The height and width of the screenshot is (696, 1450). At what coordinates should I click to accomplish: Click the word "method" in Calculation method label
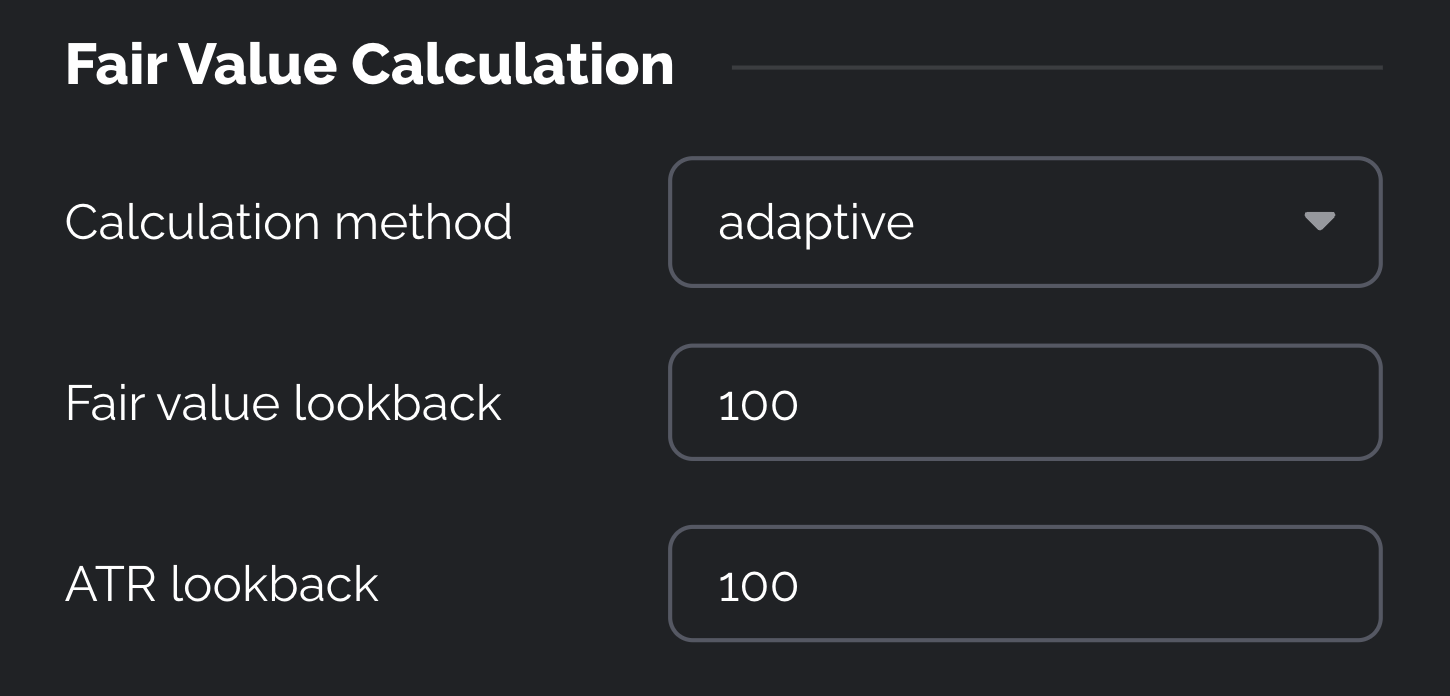tap(423, 222)
